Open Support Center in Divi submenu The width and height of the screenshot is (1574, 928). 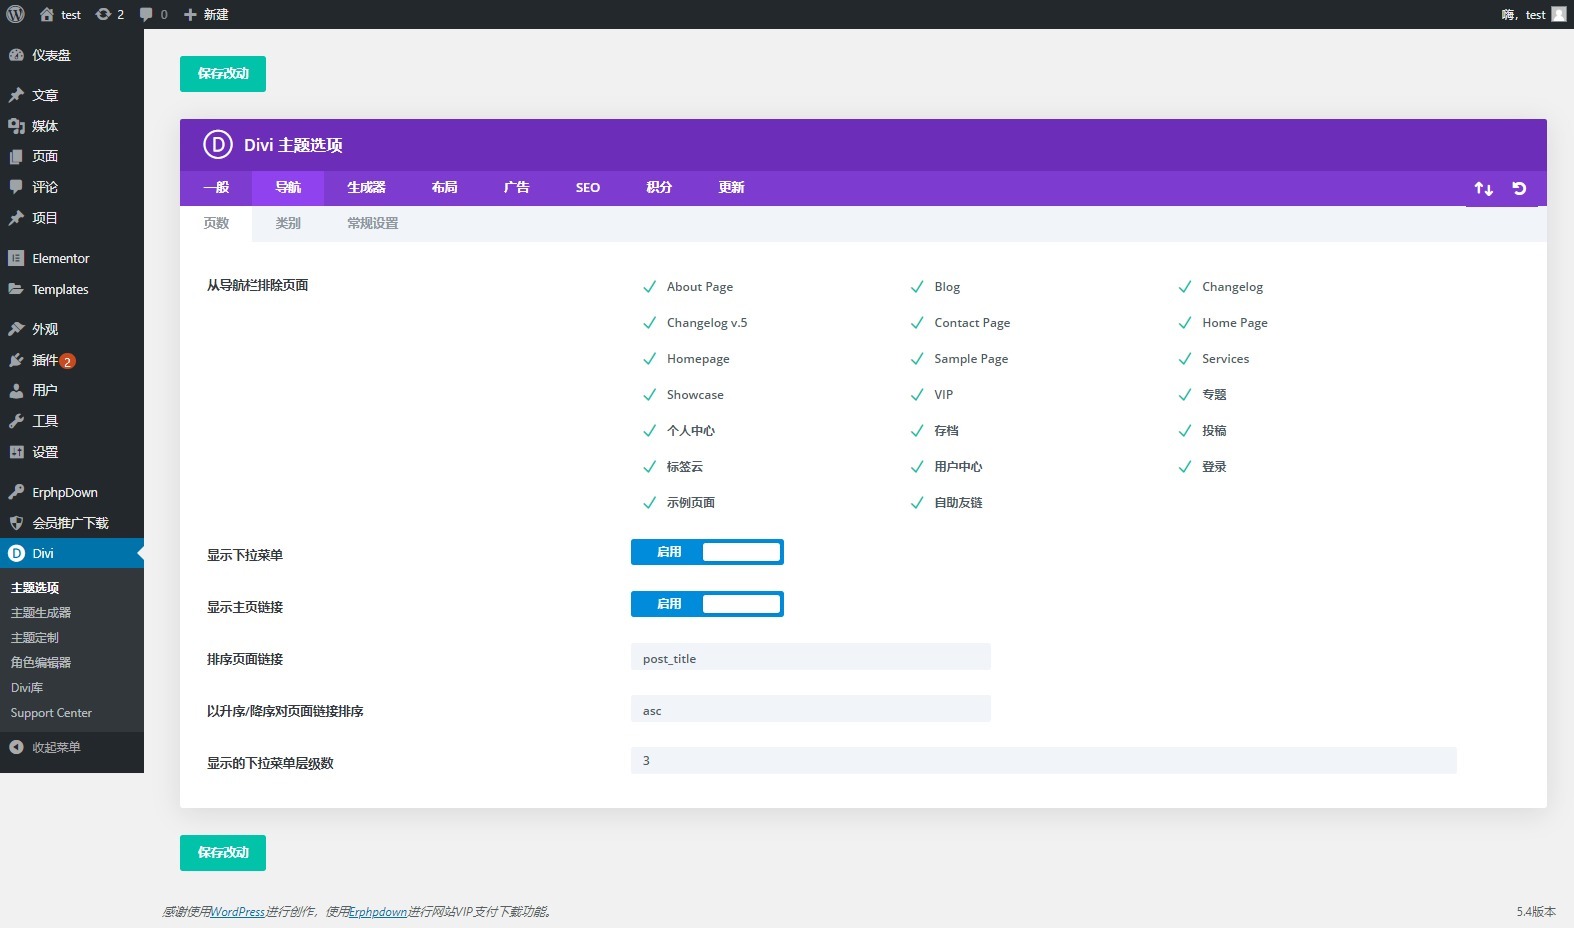(51, 713)
